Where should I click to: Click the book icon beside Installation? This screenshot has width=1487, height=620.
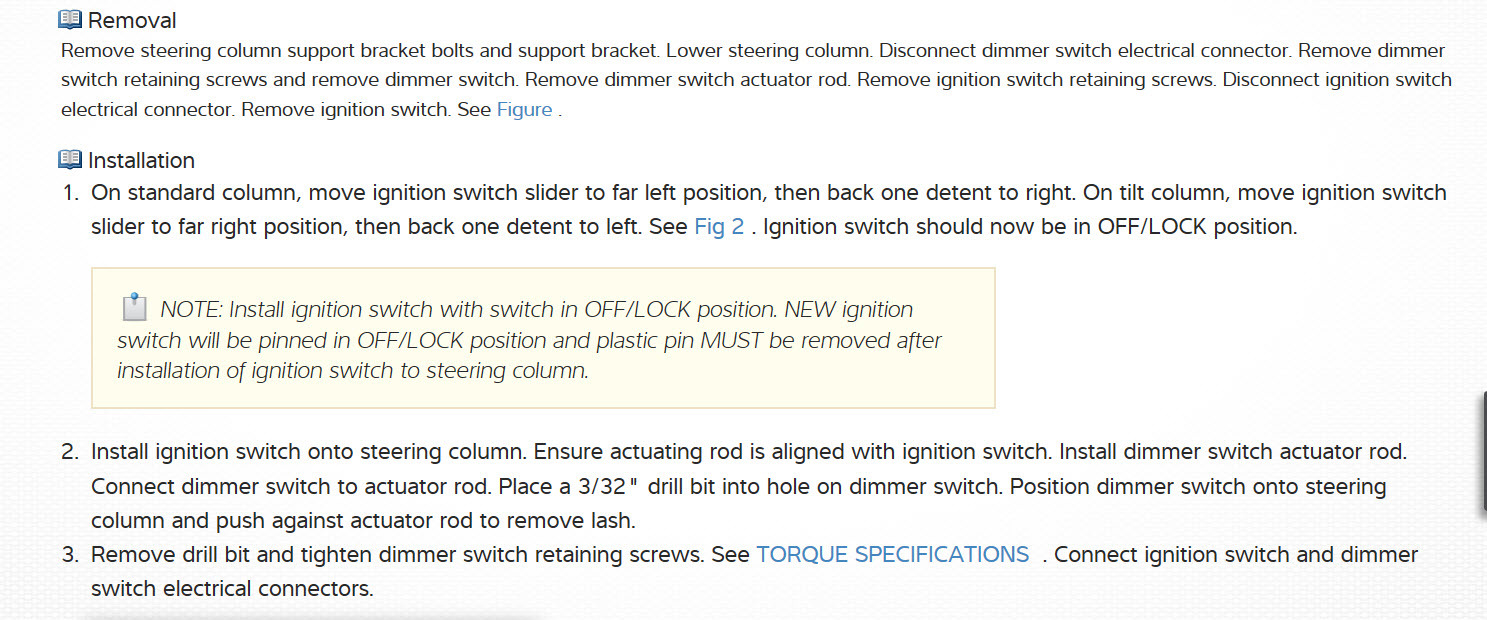click(70, 159)
